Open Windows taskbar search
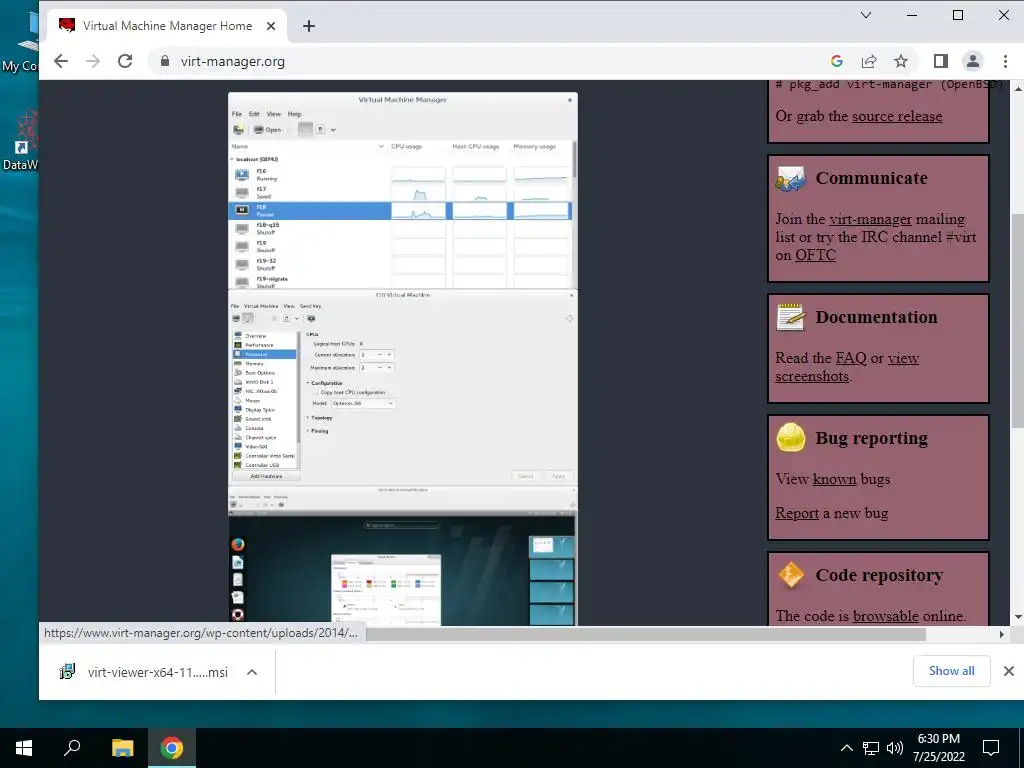 pos(72,748)
